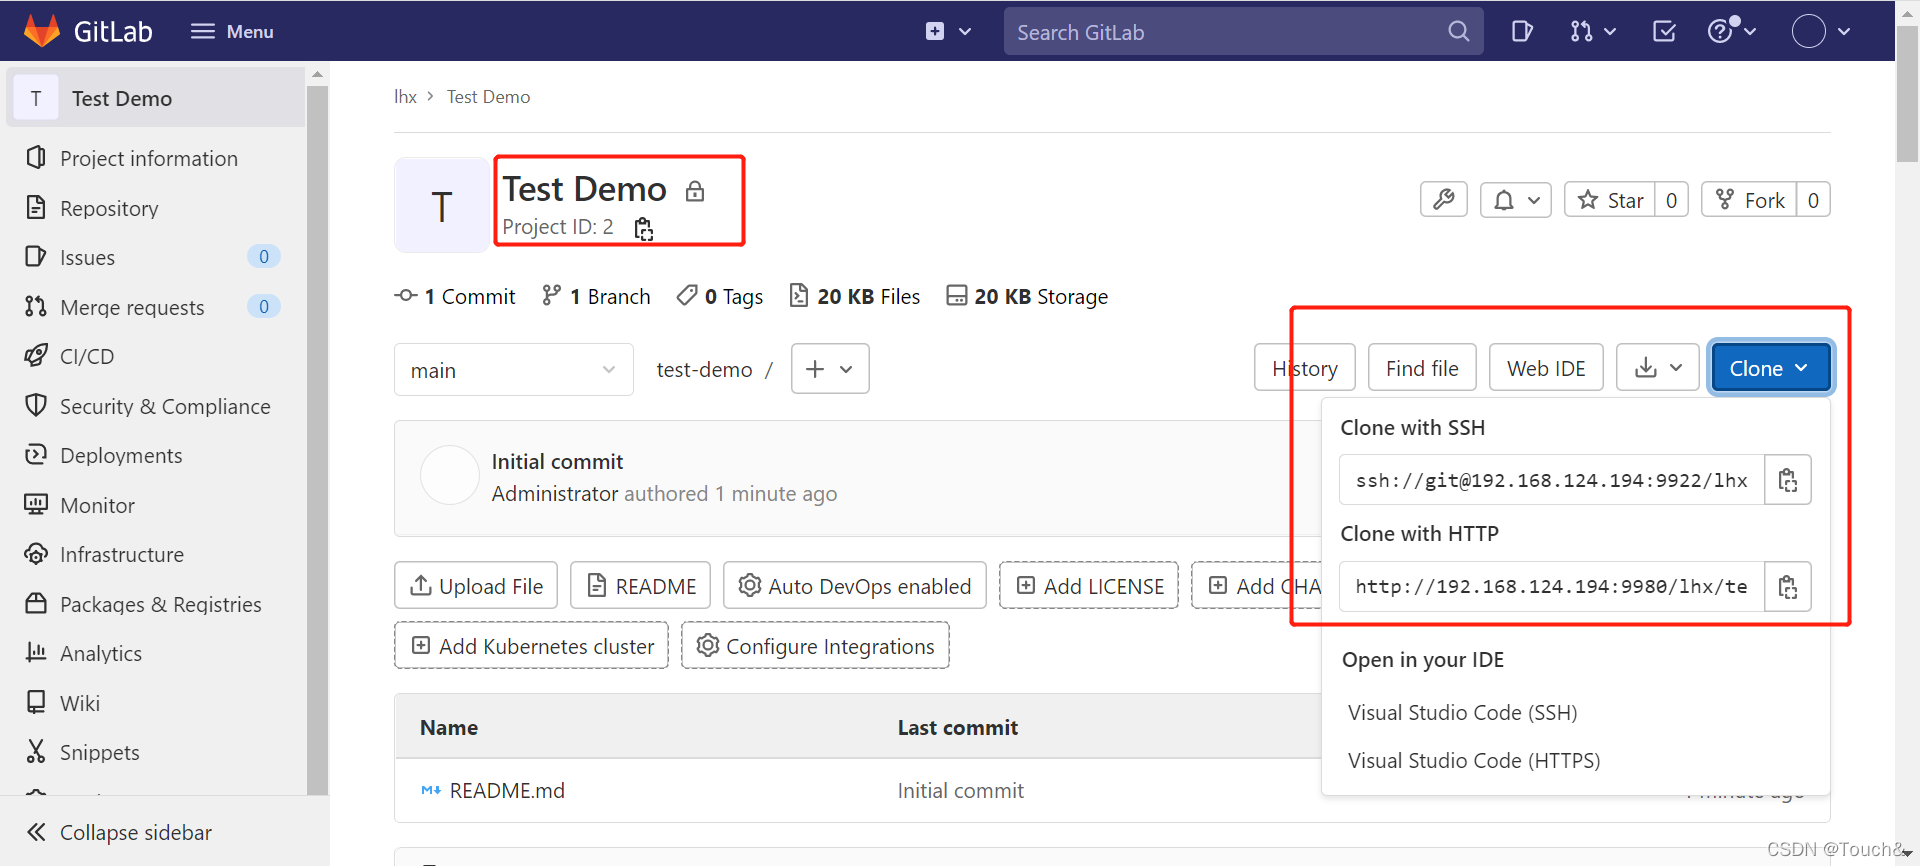
Task: Open the create new plus dropdown
Action: [948, 31]
